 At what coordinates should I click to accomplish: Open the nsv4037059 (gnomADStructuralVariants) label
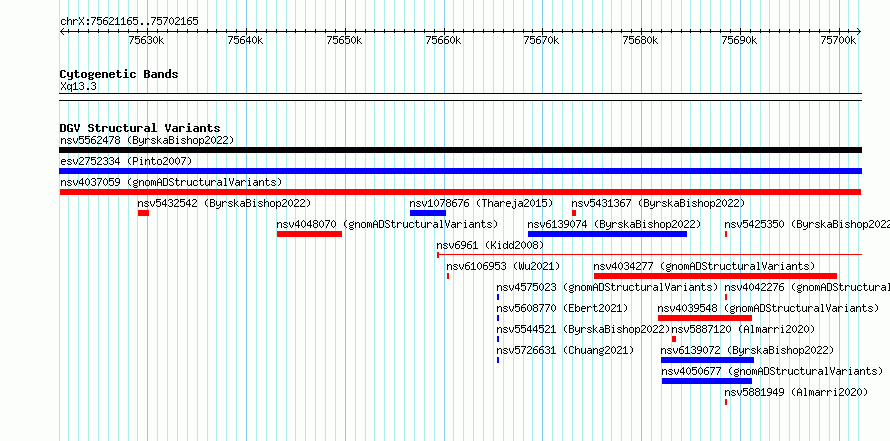(x=171, y=182)
